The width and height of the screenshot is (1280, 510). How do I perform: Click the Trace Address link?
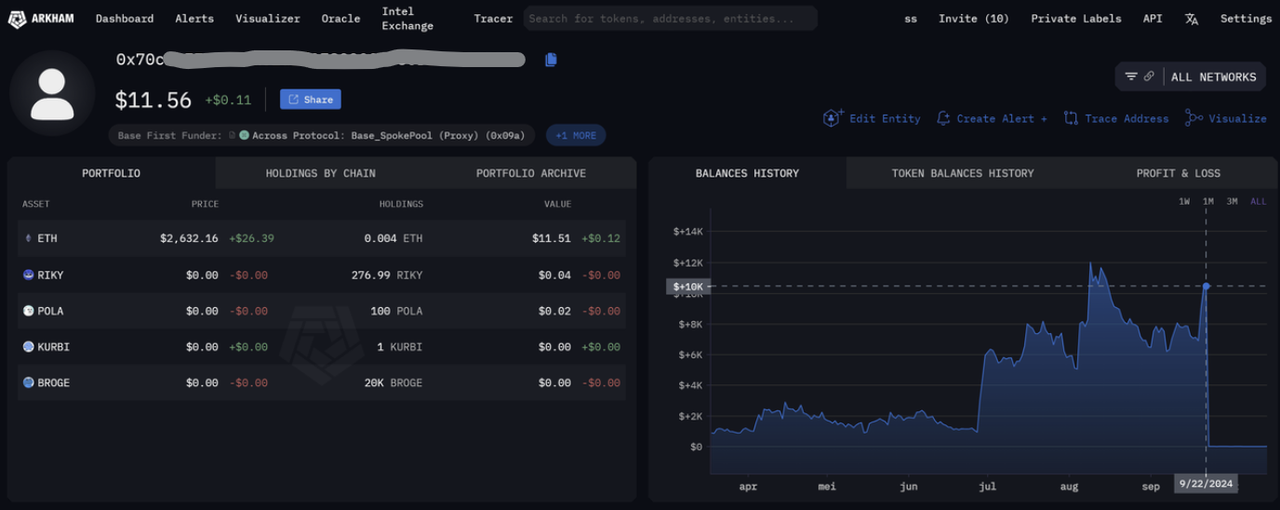1127,118
